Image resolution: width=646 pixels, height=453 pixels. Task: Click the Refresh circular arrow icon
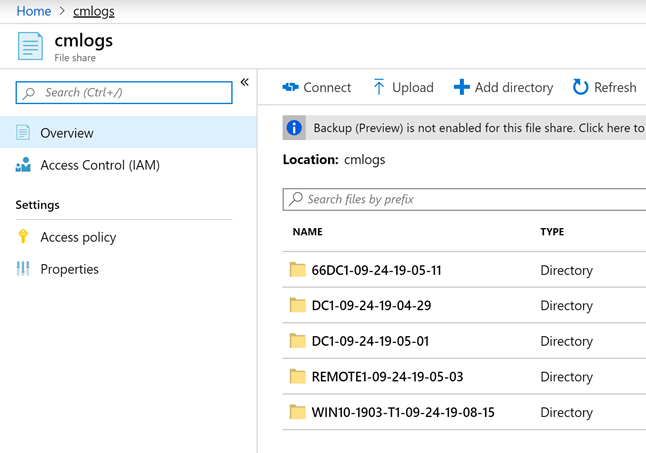tap(580, 88)
